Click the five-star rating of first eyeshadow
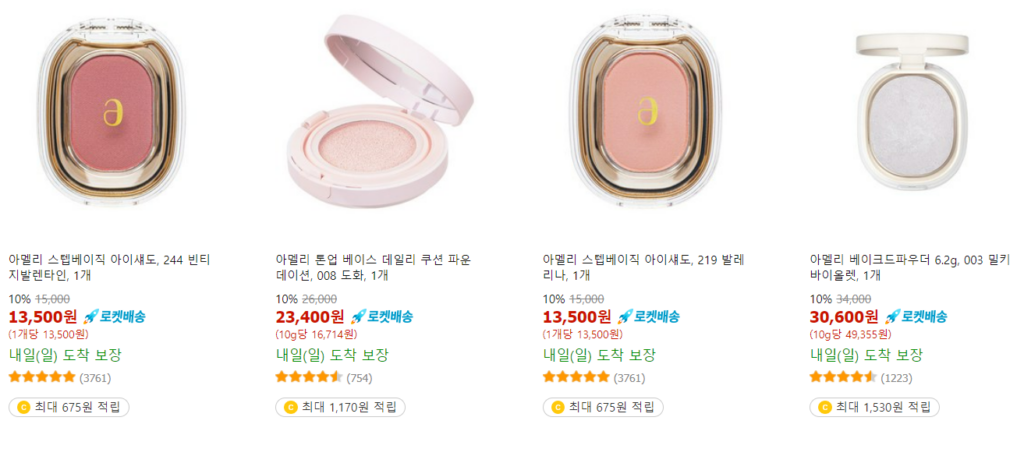Screen dimensions: 1024x449 click(x=42, y=377)
